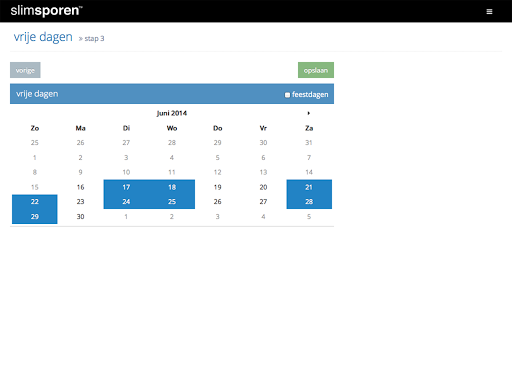Select day 16 in calendar

point(80,187)
